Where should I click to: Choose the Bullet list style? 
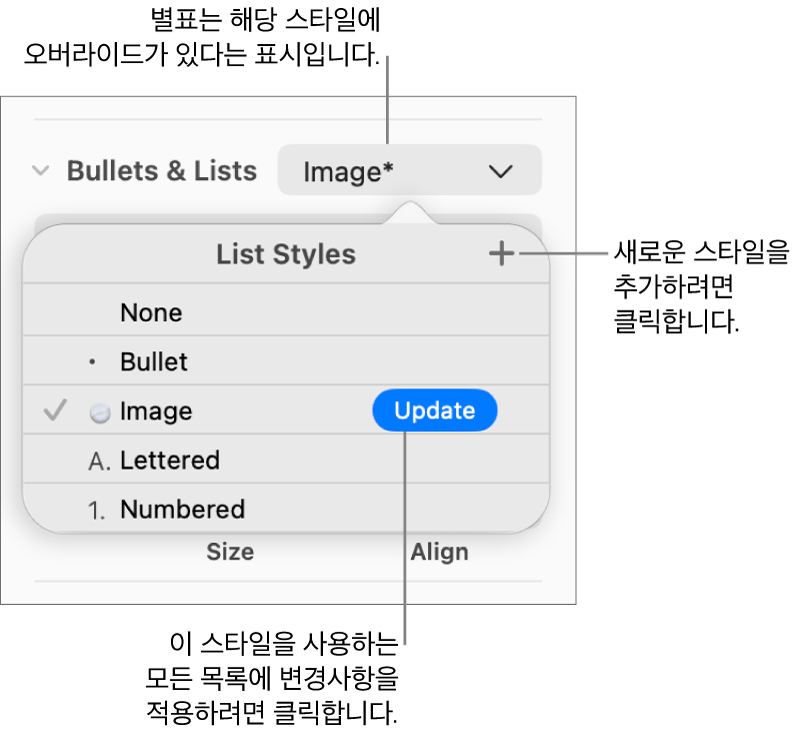154,362
